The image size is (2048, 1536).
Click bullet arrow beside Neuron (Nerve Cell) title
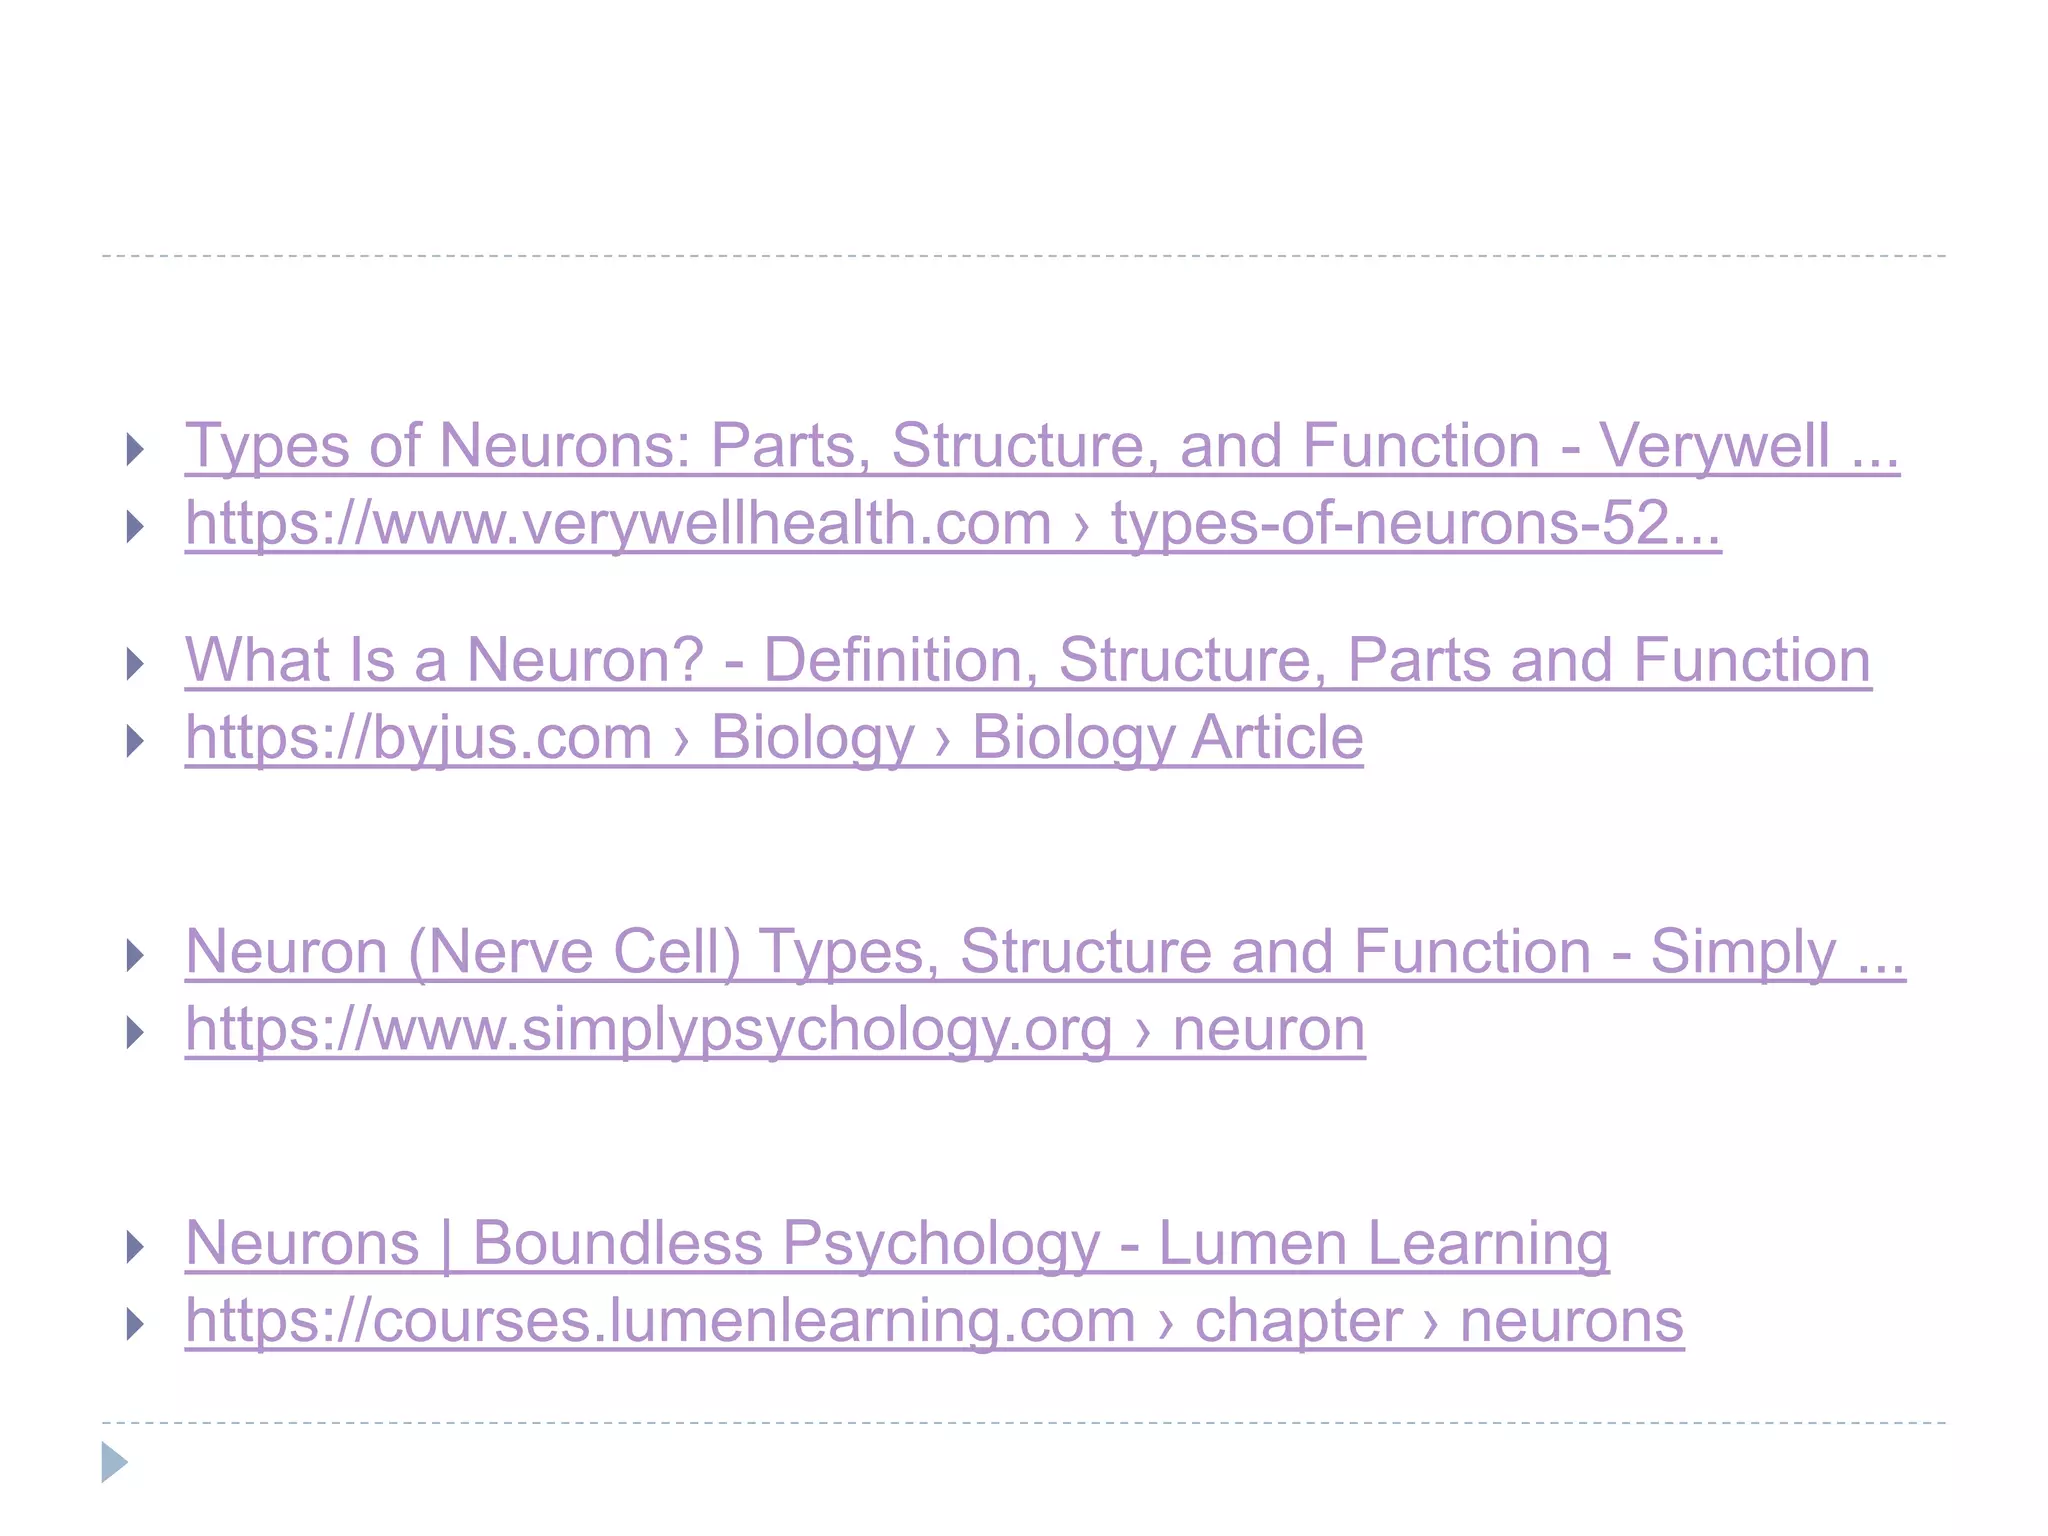136,955
